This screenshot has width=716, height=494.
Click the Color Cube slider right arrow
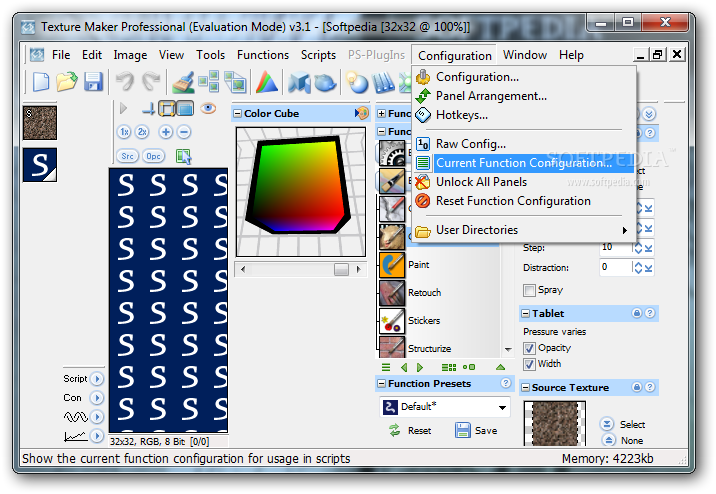[x=359, y=269]
